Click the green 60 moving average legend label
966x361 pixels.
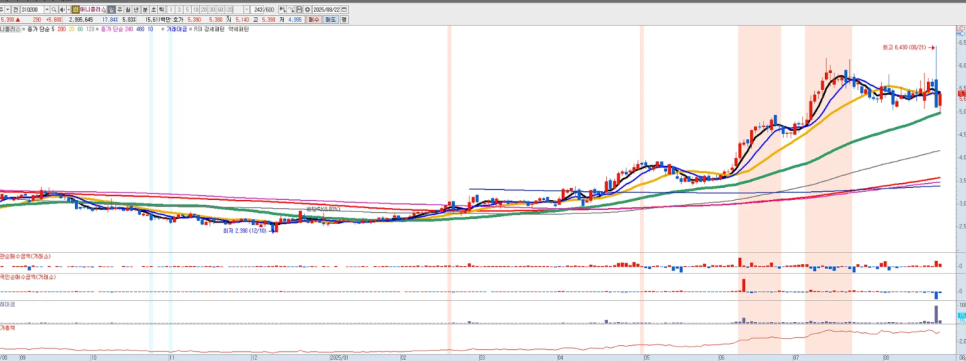click(x=80, y=29)
